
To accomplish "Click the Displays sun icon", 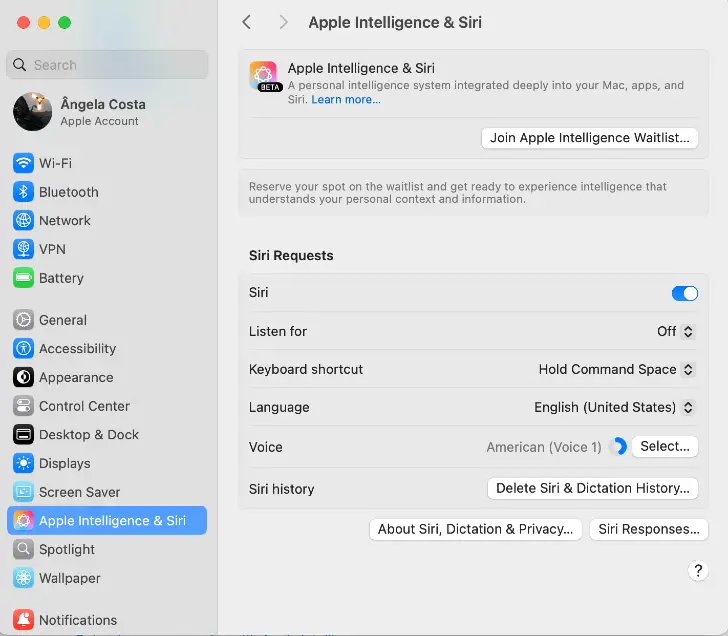I will 23,463.
